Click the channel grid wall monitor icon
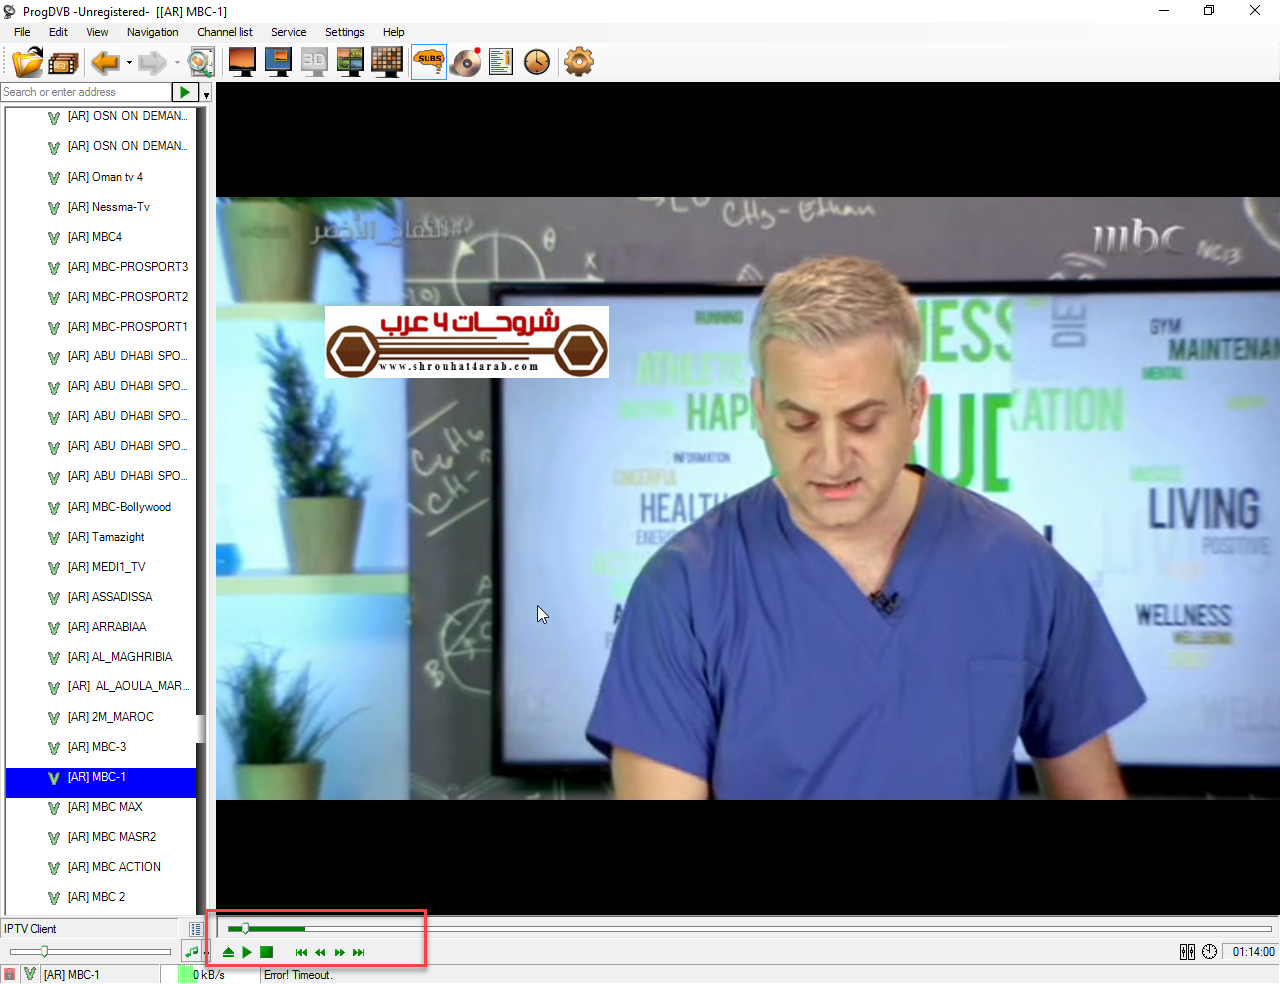Screen dimensions: 1280x984 click(x=386, y=62)
